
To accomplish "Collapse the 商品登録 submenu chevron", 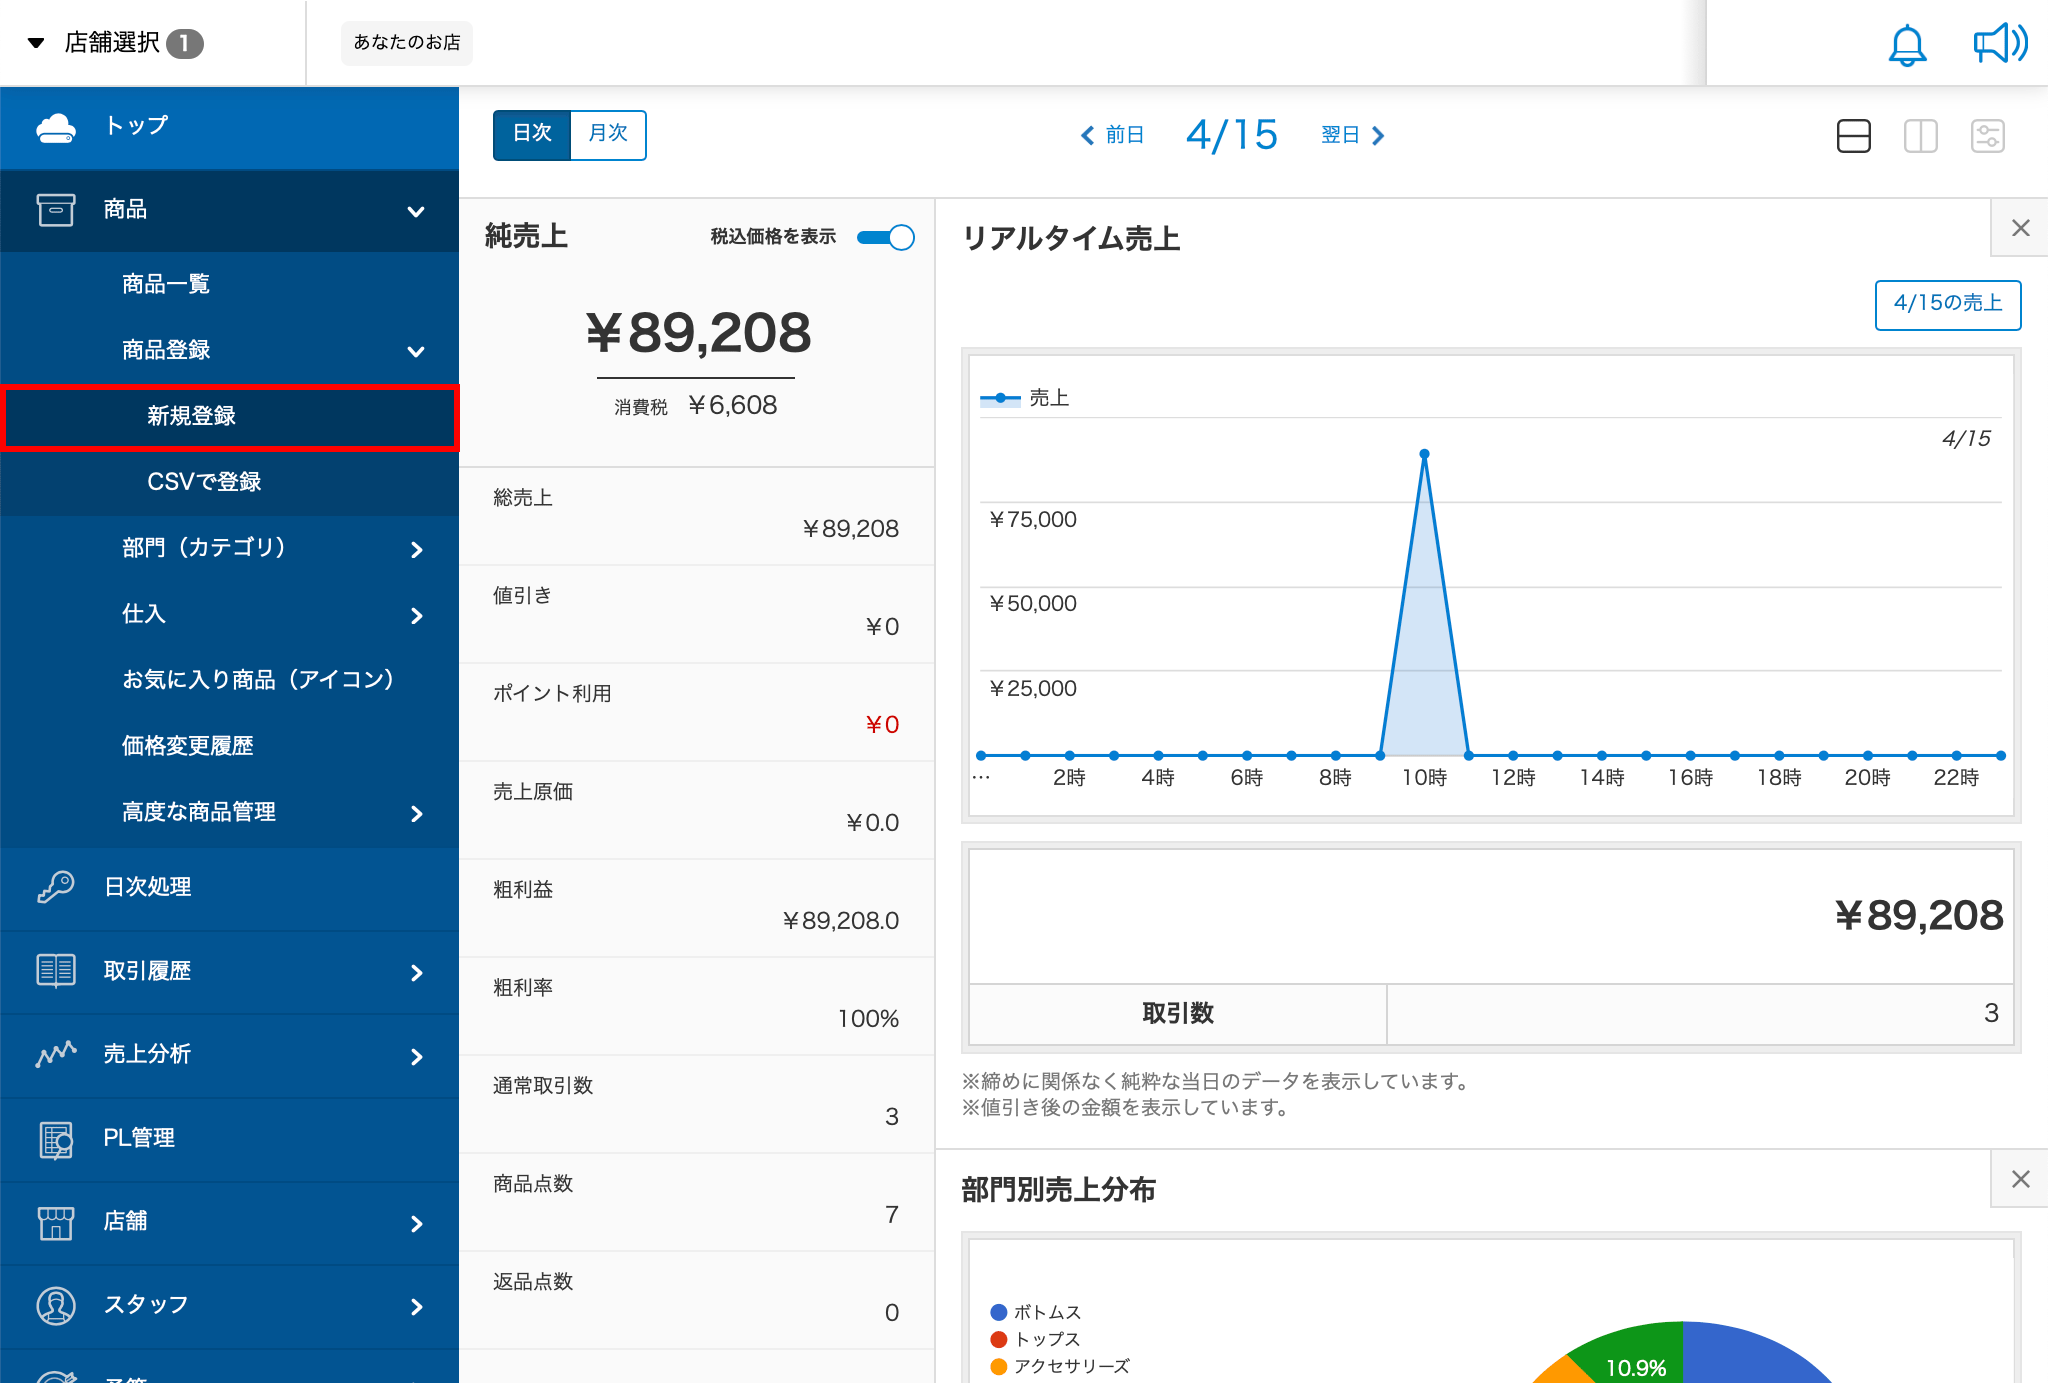I will click(416, 351).
